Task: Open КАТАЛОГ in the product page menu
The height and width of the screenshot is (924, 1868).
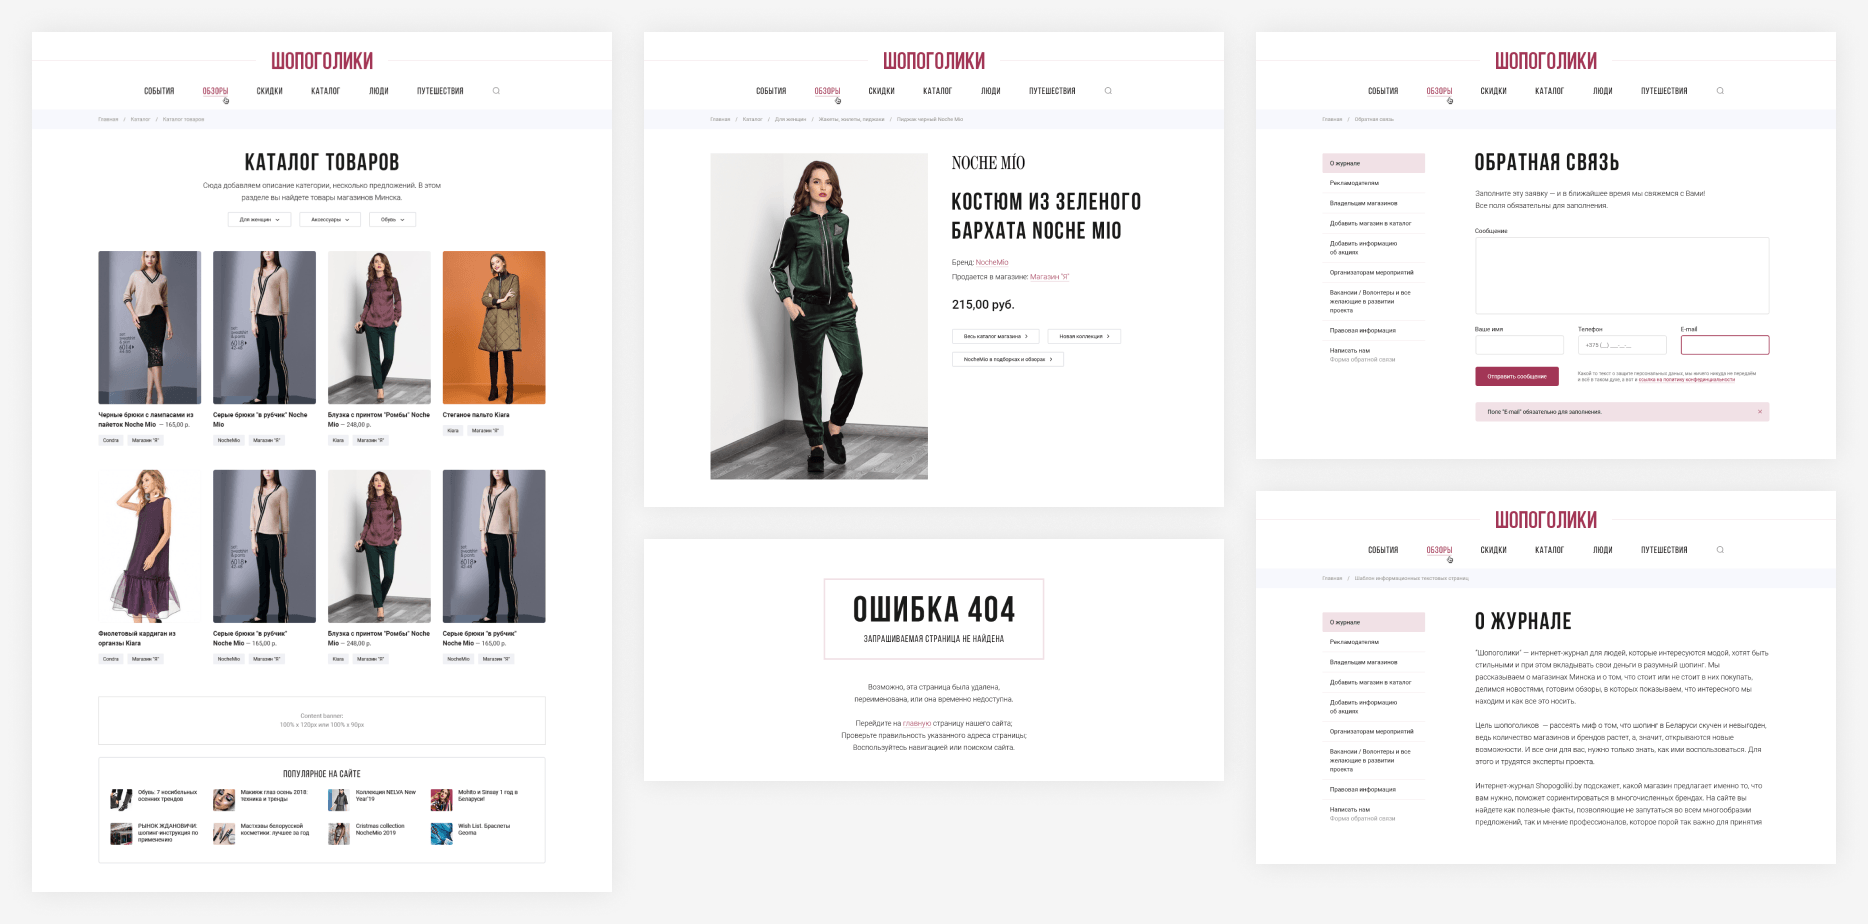Action: point(937,91)
